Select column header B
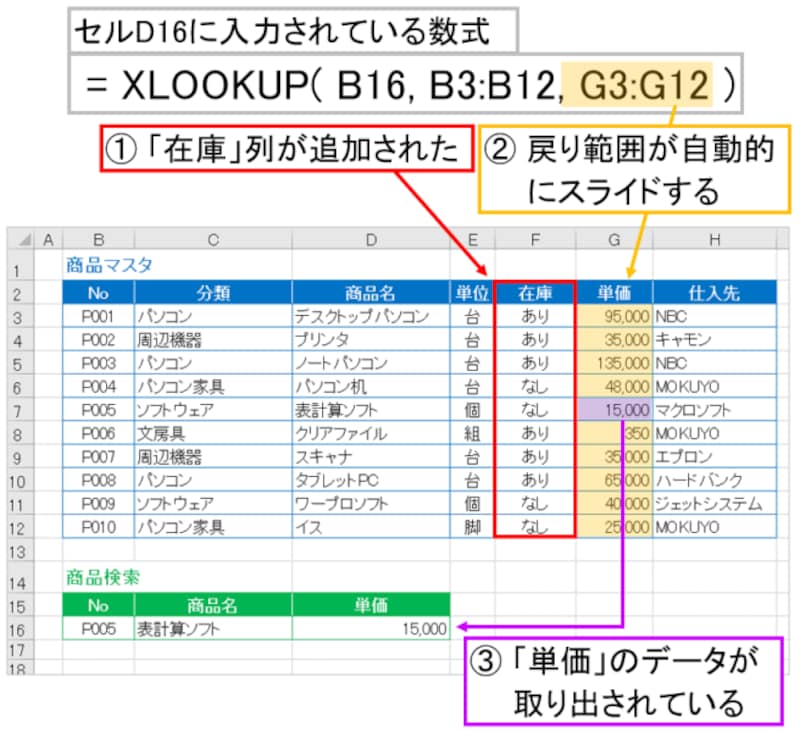The height and width of the screenshot is (732, 800). pyautogui.click(x=97, y=239)
